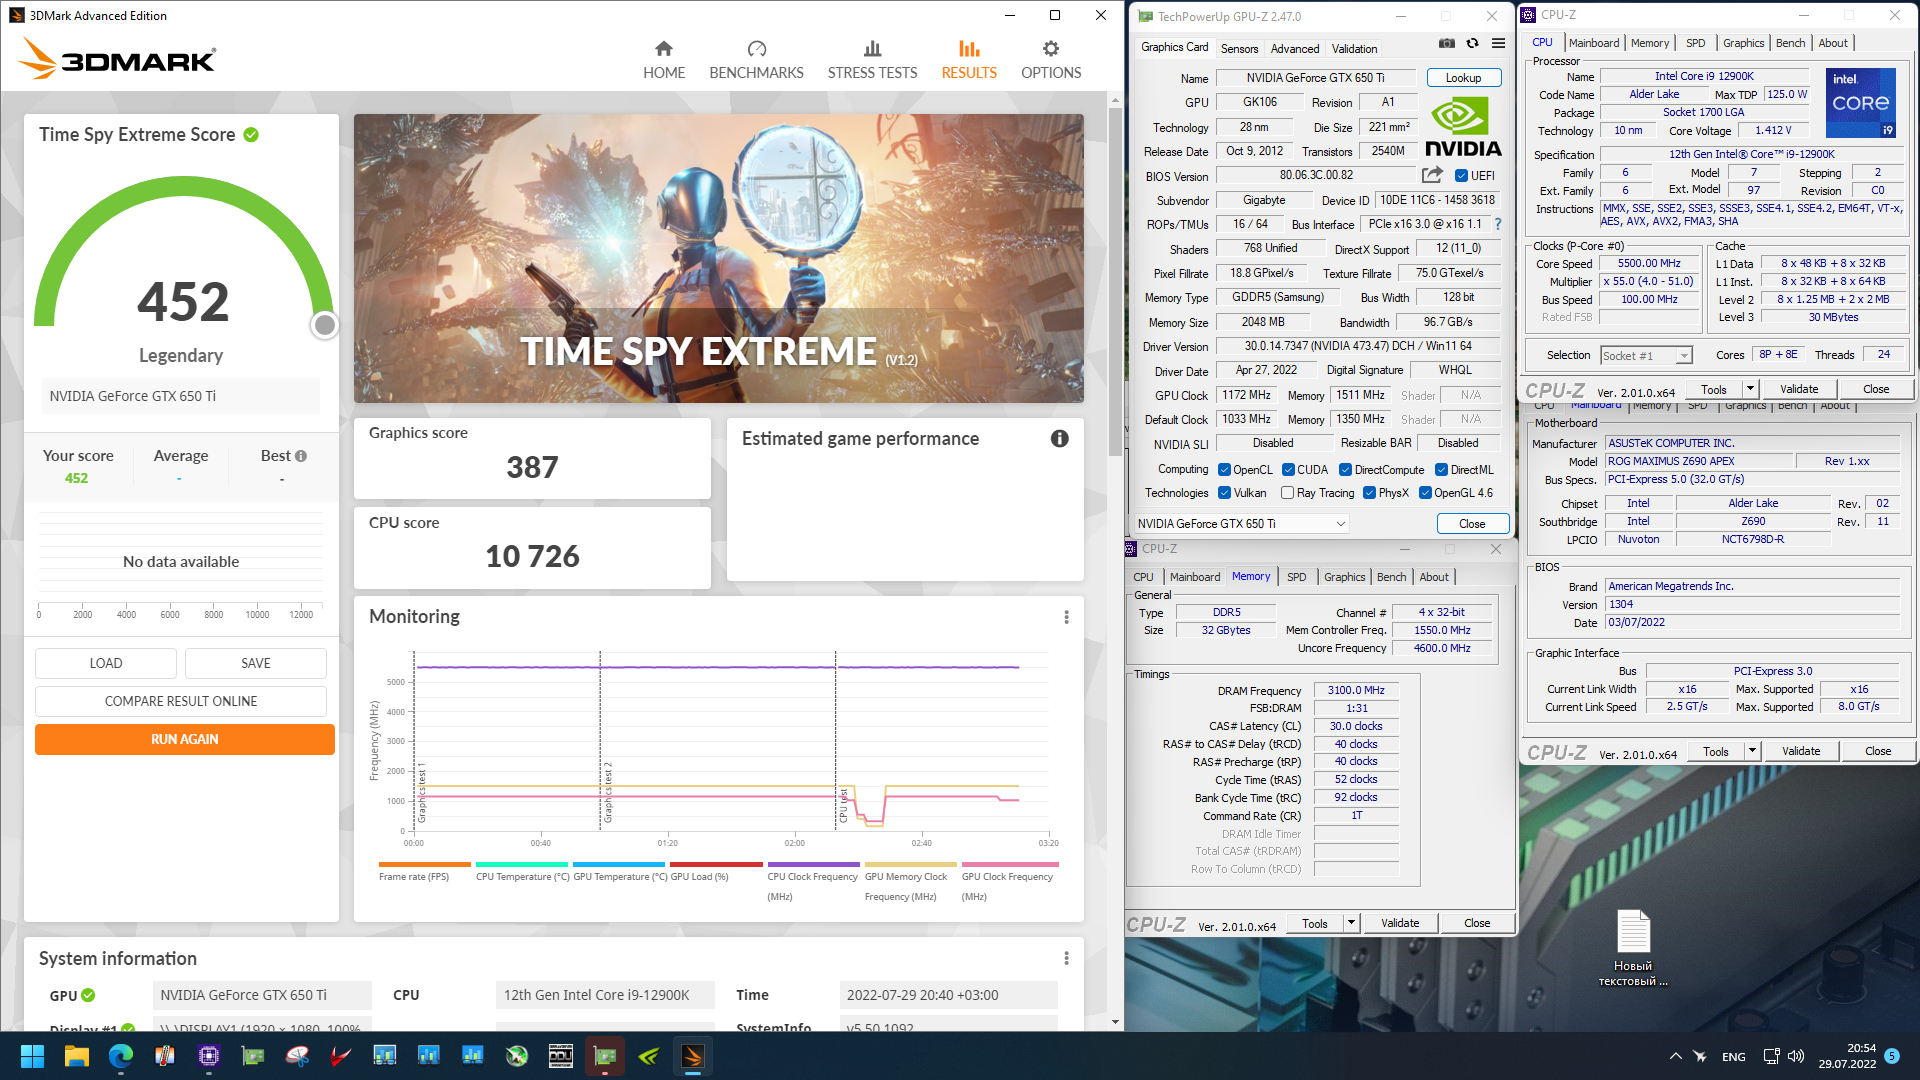Open the DDU app on the taskbar

pyautogui.click(x=561, y=1056)
